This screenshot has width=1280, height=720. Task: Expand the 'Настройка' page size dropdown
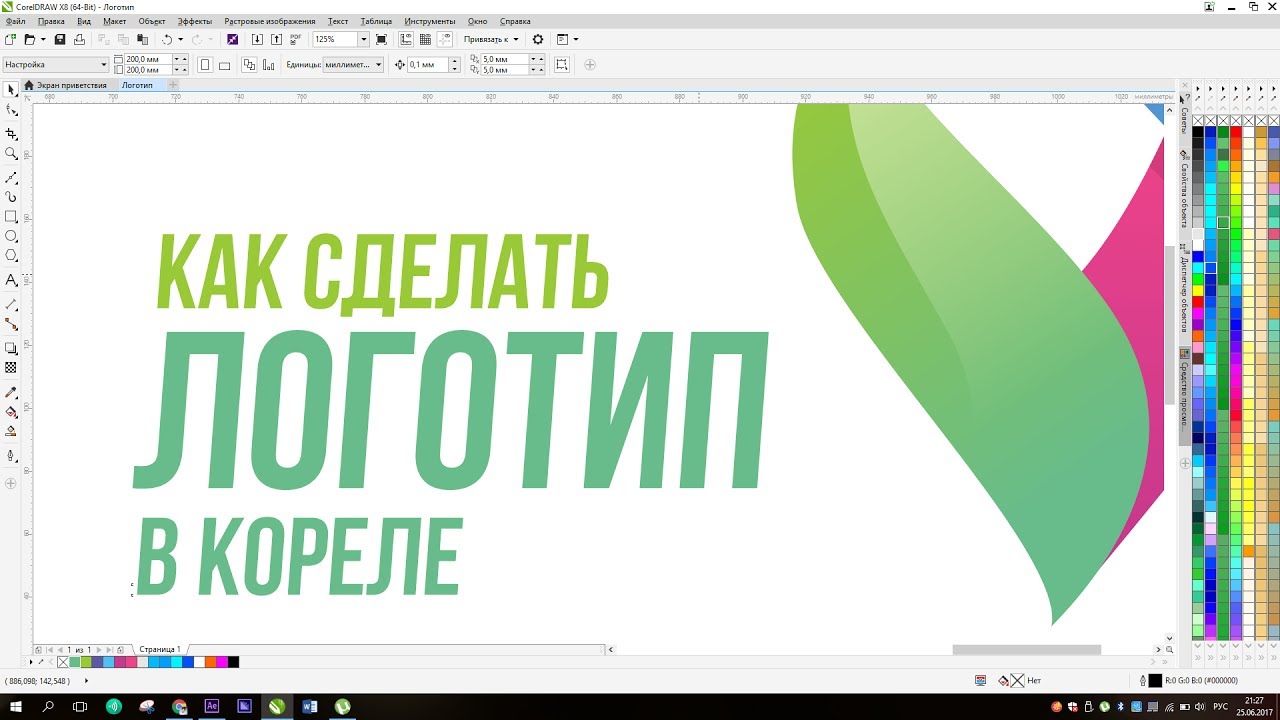[103, 65]
